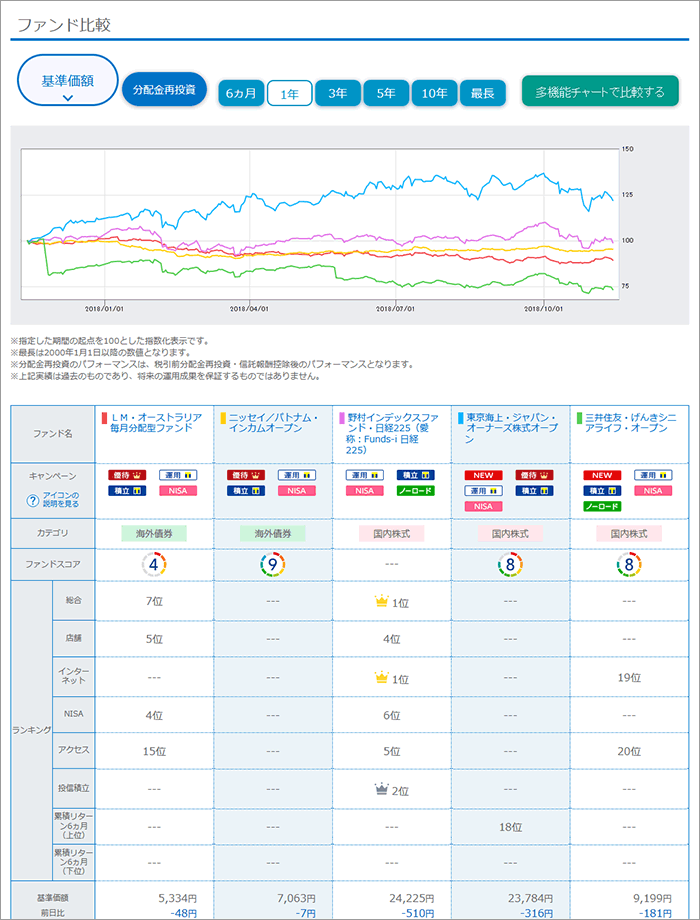Click the 優待 badge under LM・オーストラリア fund
The height and width of the screenshot is (920, 700).
point(127,475)
